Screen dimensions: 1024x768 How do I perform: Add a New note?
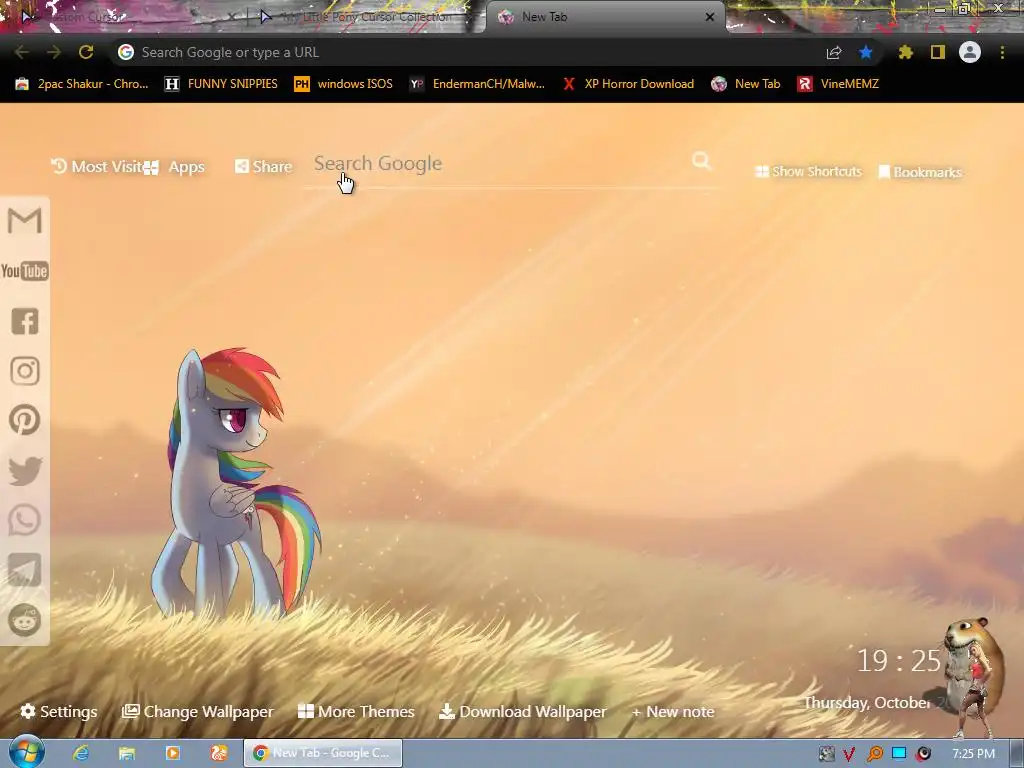(x=673, y=712)
